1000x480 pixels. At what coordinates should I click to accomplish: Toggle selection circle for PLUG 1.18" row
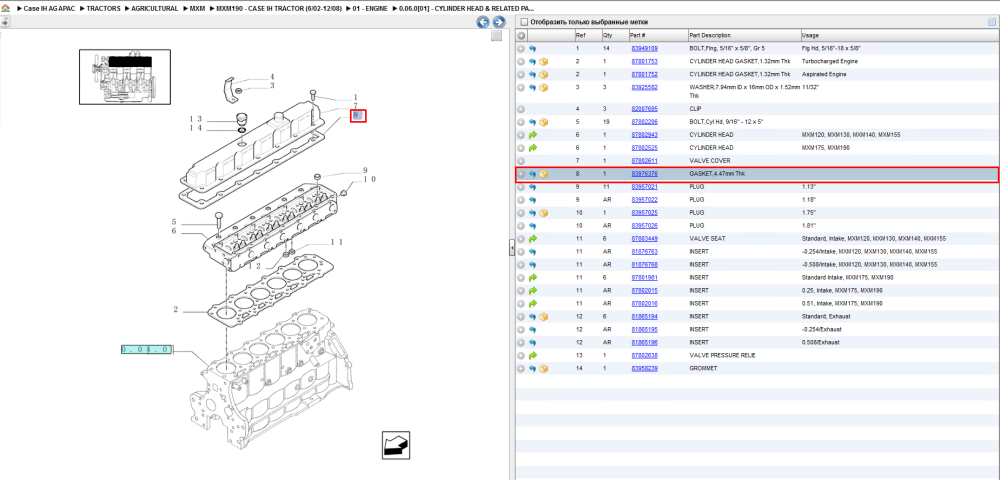[x=521, y=200]
